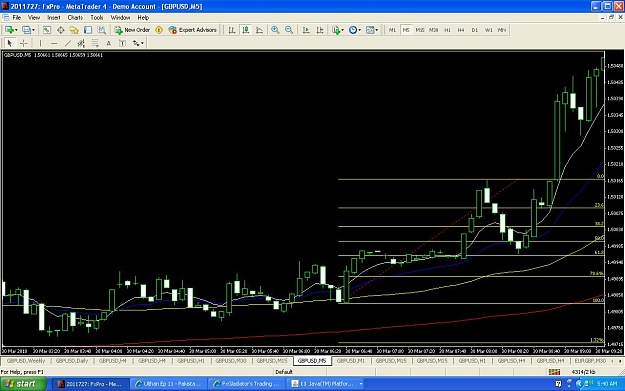Open the Profiles toolbar icon
The image size is (625, 391).
click(x=26, y=30)
